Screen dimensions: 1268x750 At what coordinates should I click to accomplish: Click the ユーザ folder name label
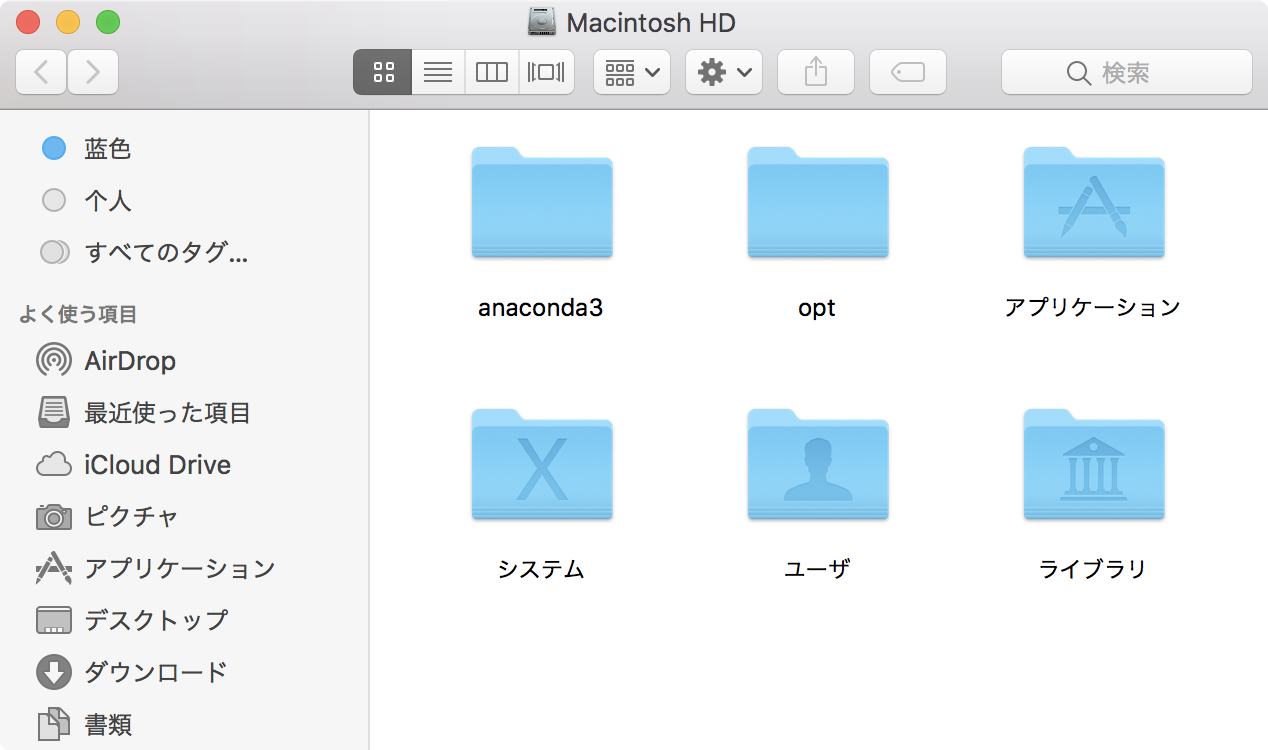click(x=817, y=569)
